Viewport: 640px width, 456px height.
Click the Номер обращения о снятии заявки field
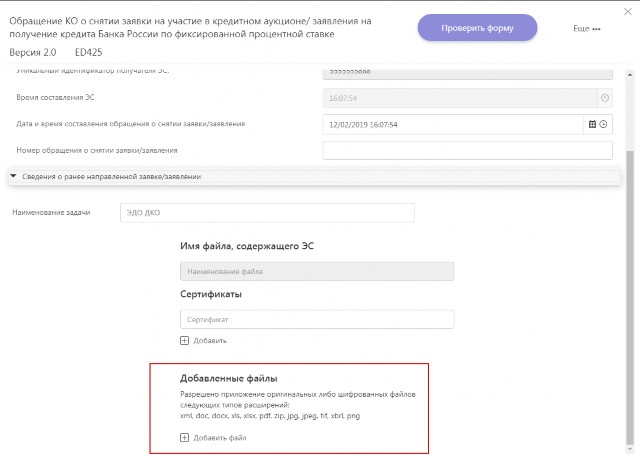[x=467, y=150]
